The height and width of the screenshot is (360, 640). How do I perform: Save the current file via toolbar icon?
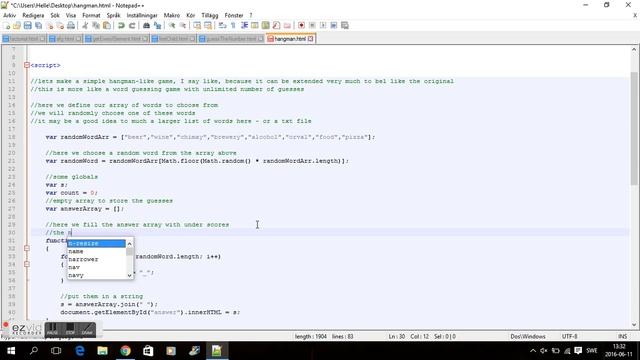coord(27,26)
